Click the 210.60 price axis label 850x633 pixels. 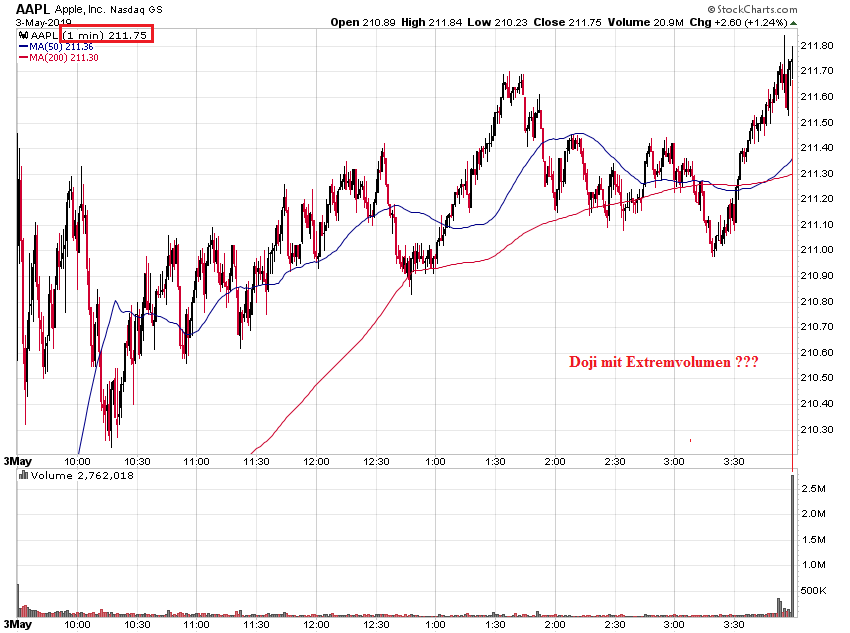[x=816, y=352]
